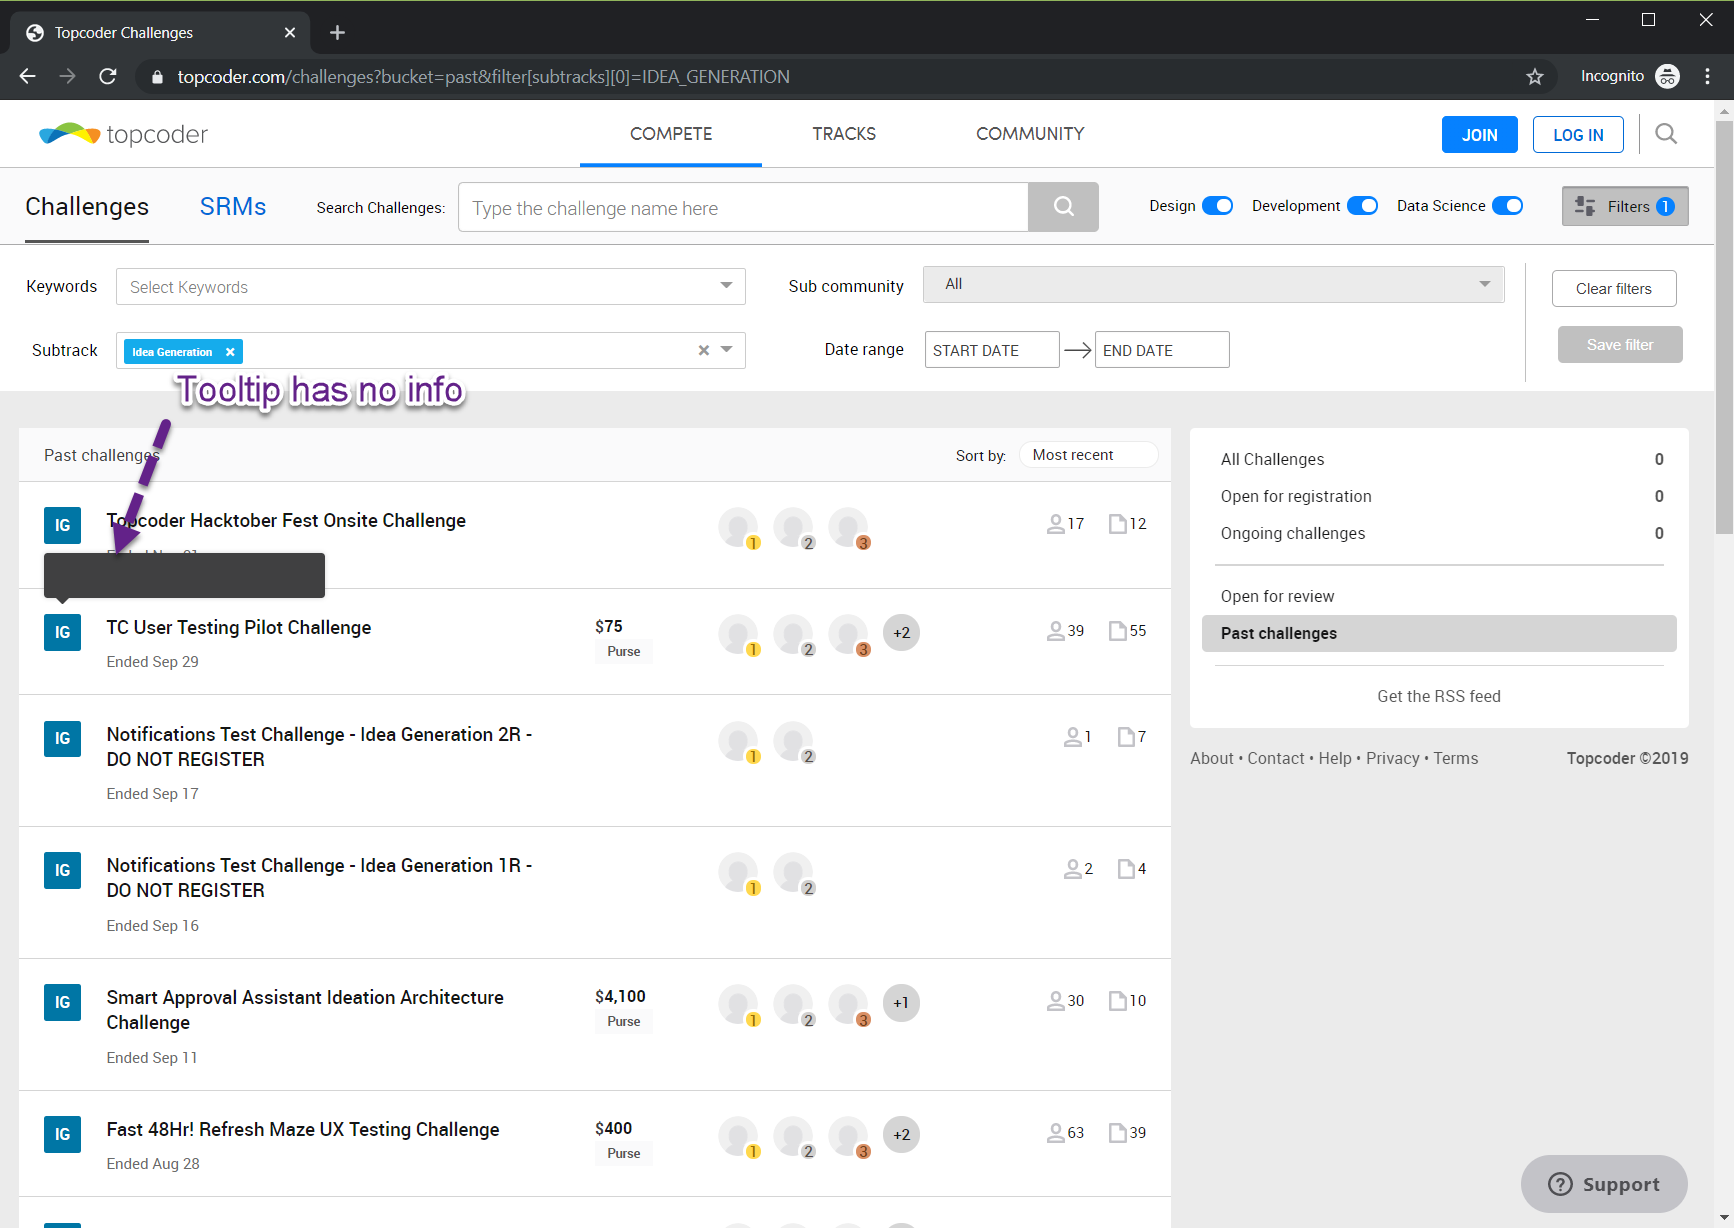1734x1228 pixels.
Task: View third place winner of TC User Testing Pilot
Action: (x=849, y=634)
